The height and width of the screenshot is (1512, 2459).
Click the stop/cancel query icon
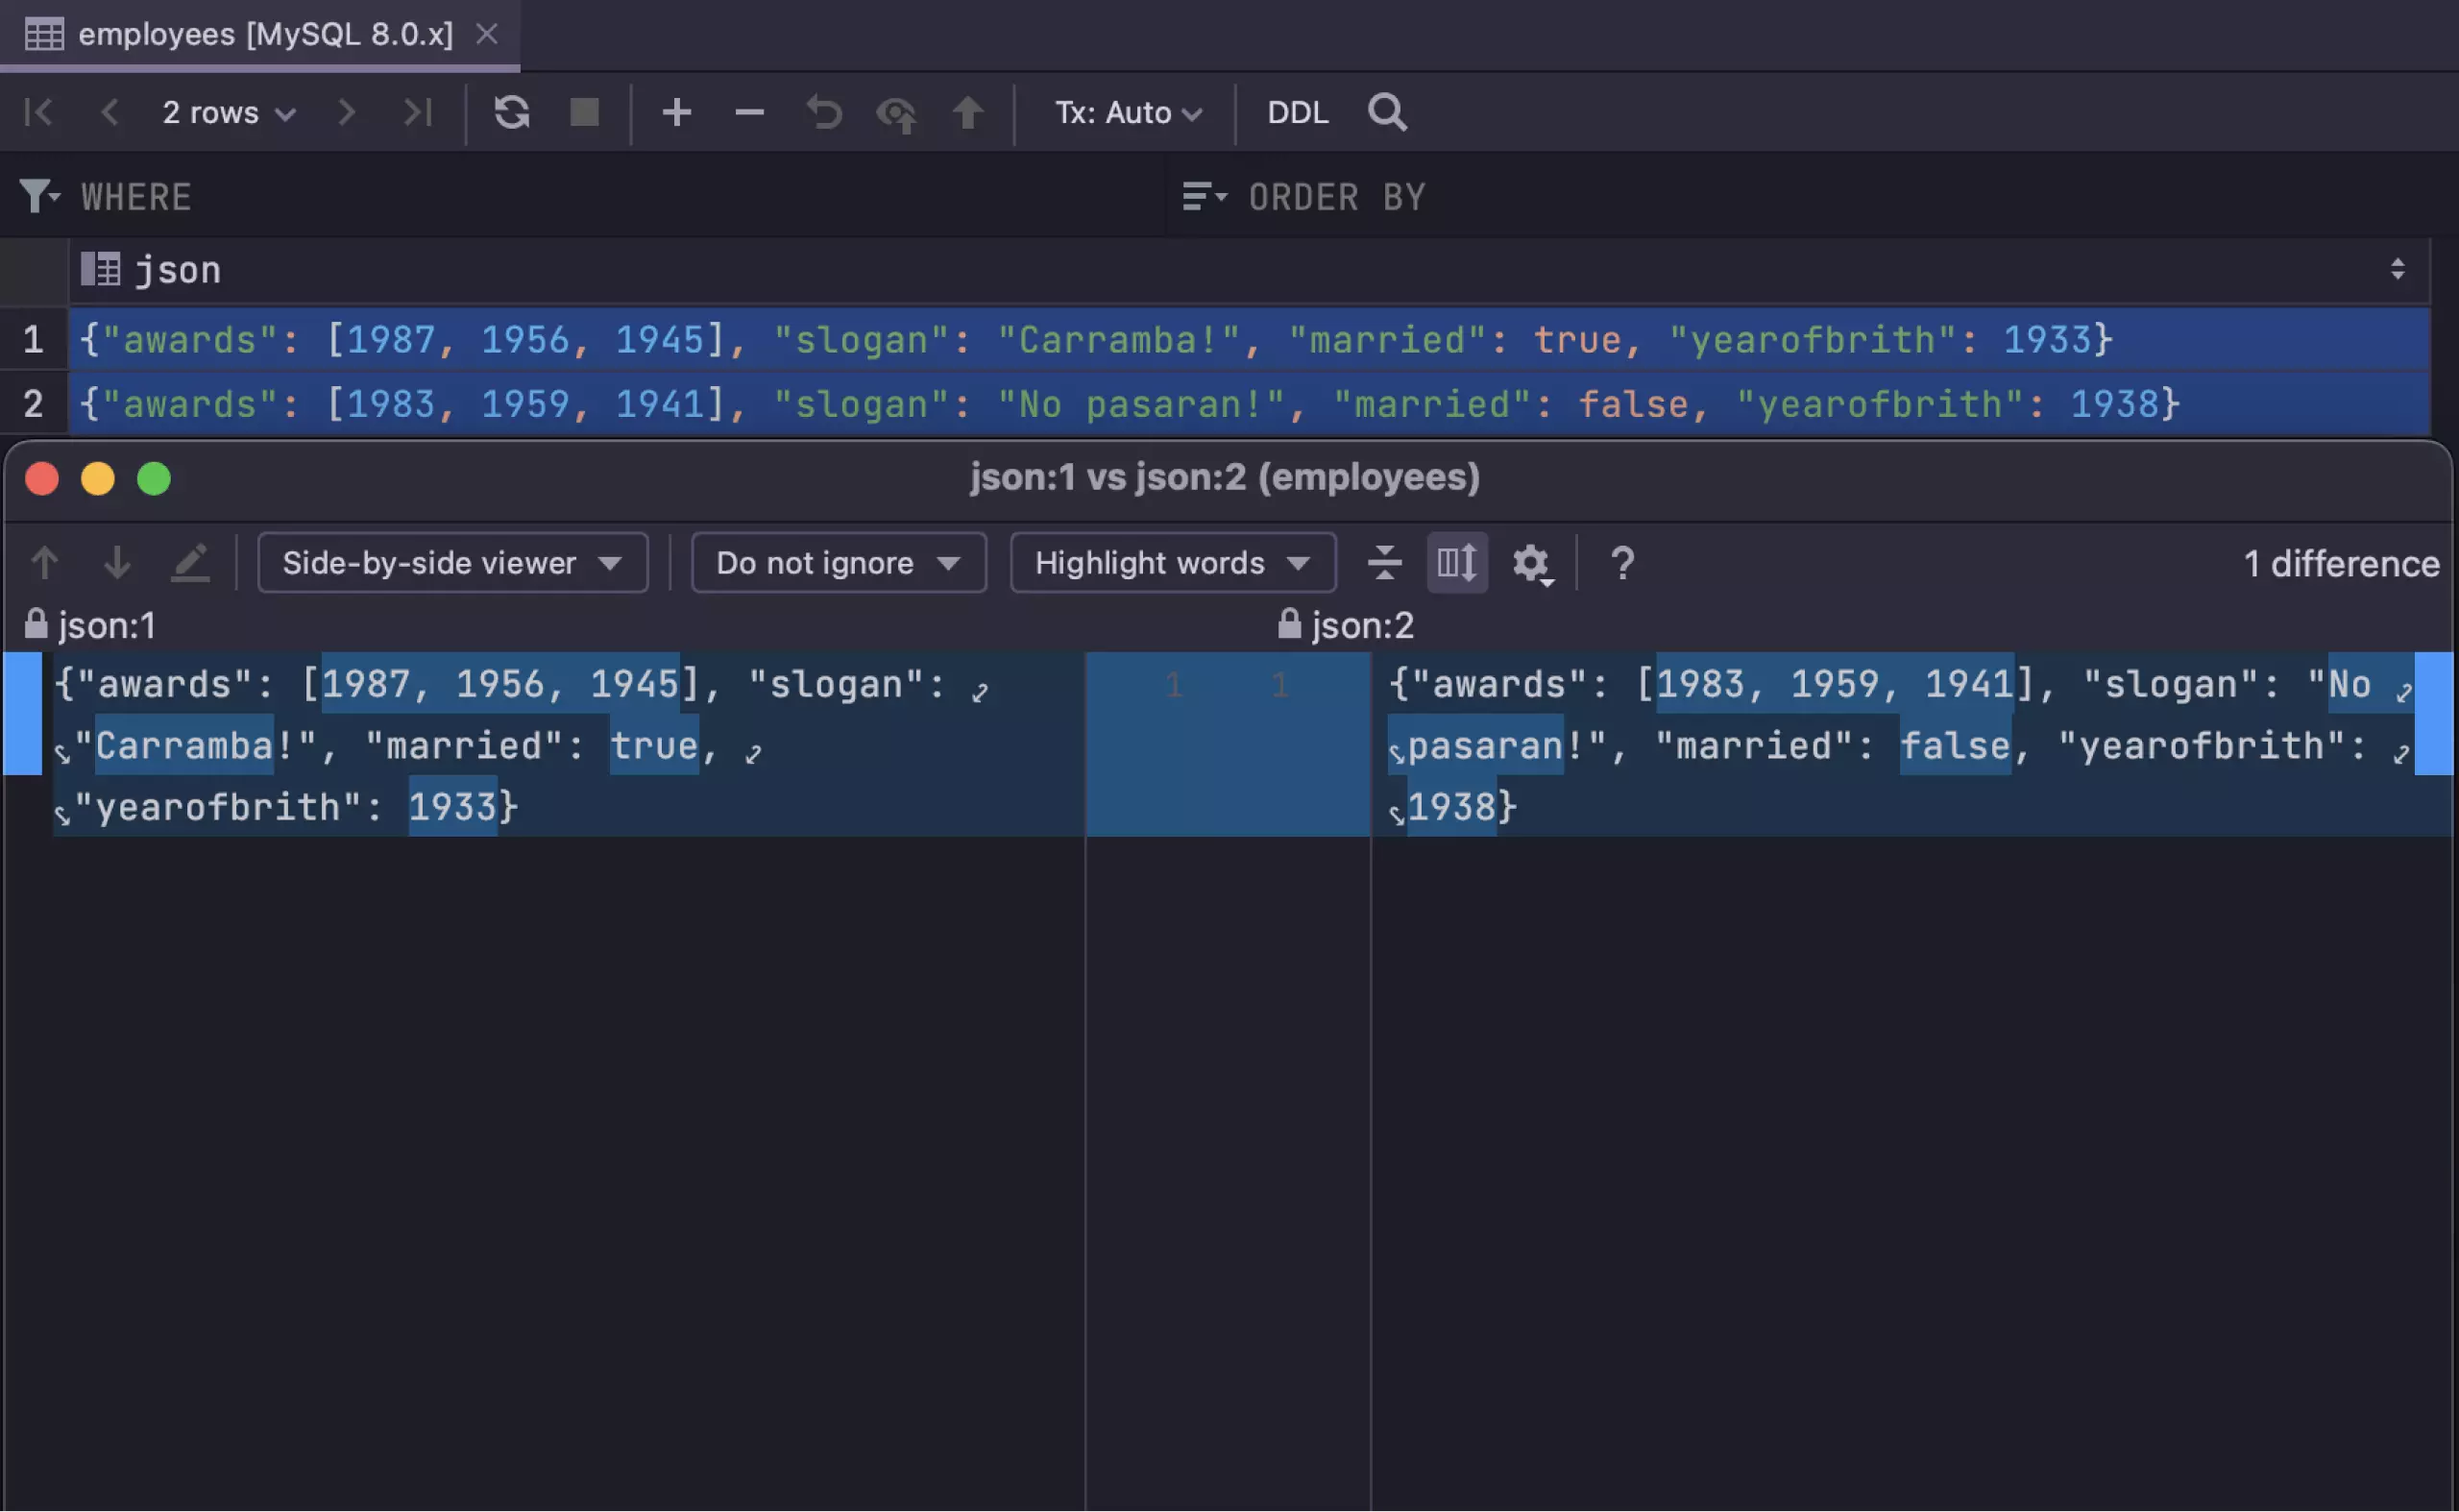(587, 110)
